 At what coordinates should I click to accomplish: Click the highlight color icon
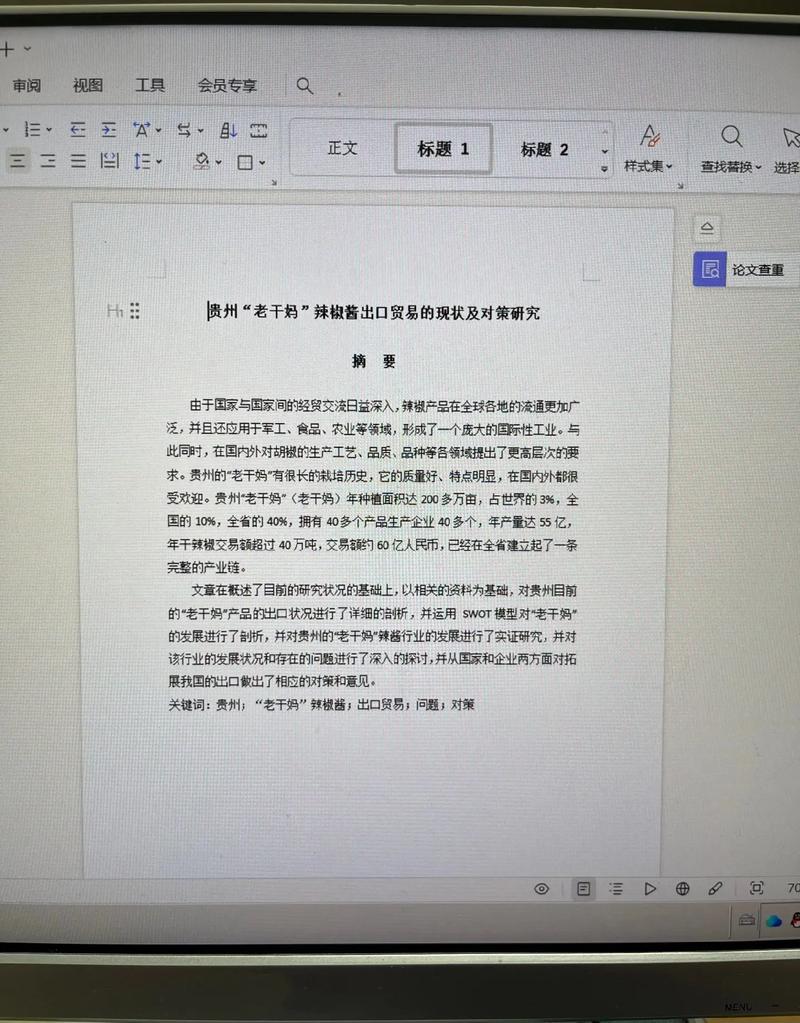(202, 161)
